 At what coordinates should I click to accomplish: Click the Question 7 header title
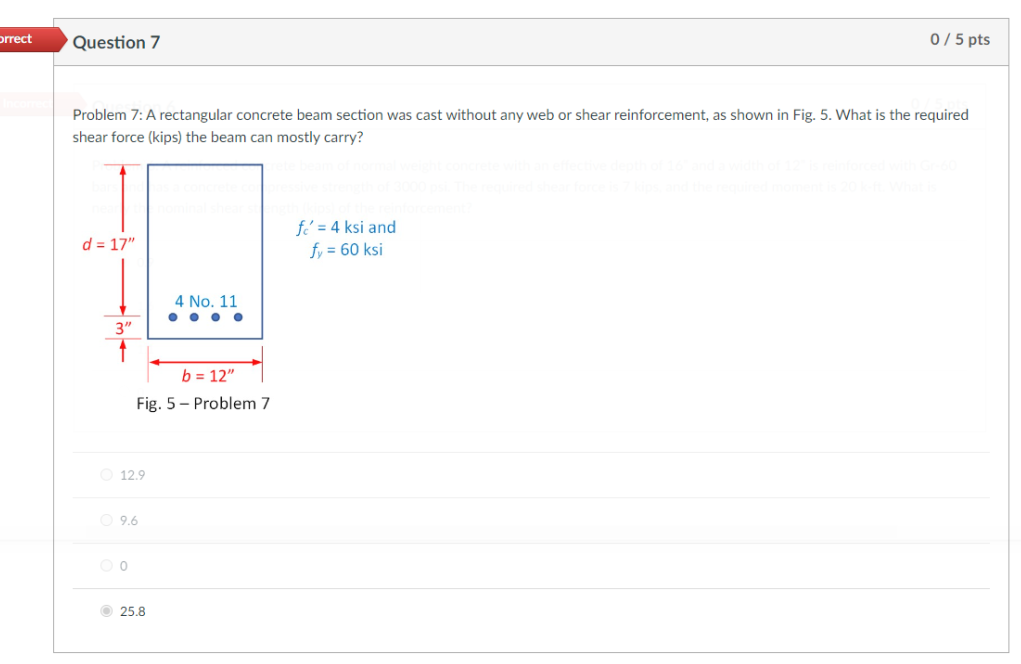(x=117, y=42)
